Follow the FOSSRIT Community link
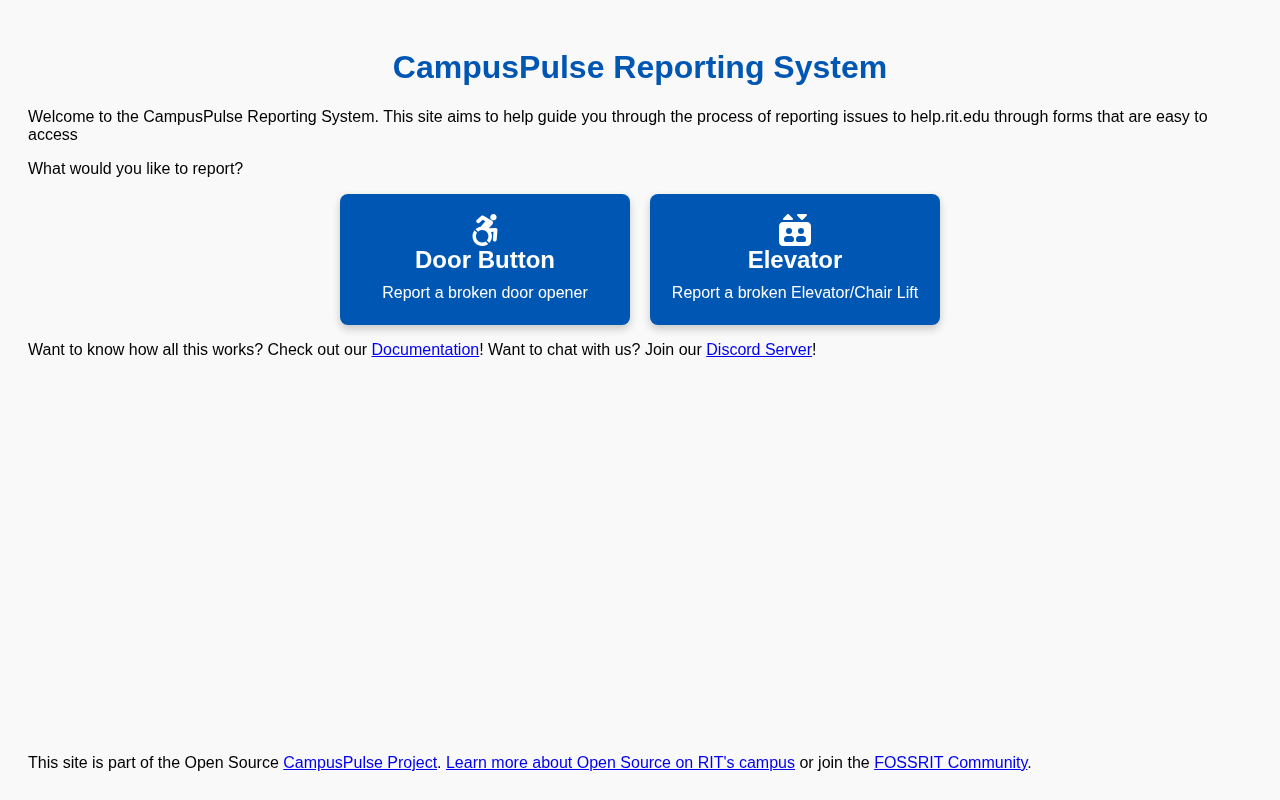The height and width of the screenshot is (800, 1280). tap(950, 763)
